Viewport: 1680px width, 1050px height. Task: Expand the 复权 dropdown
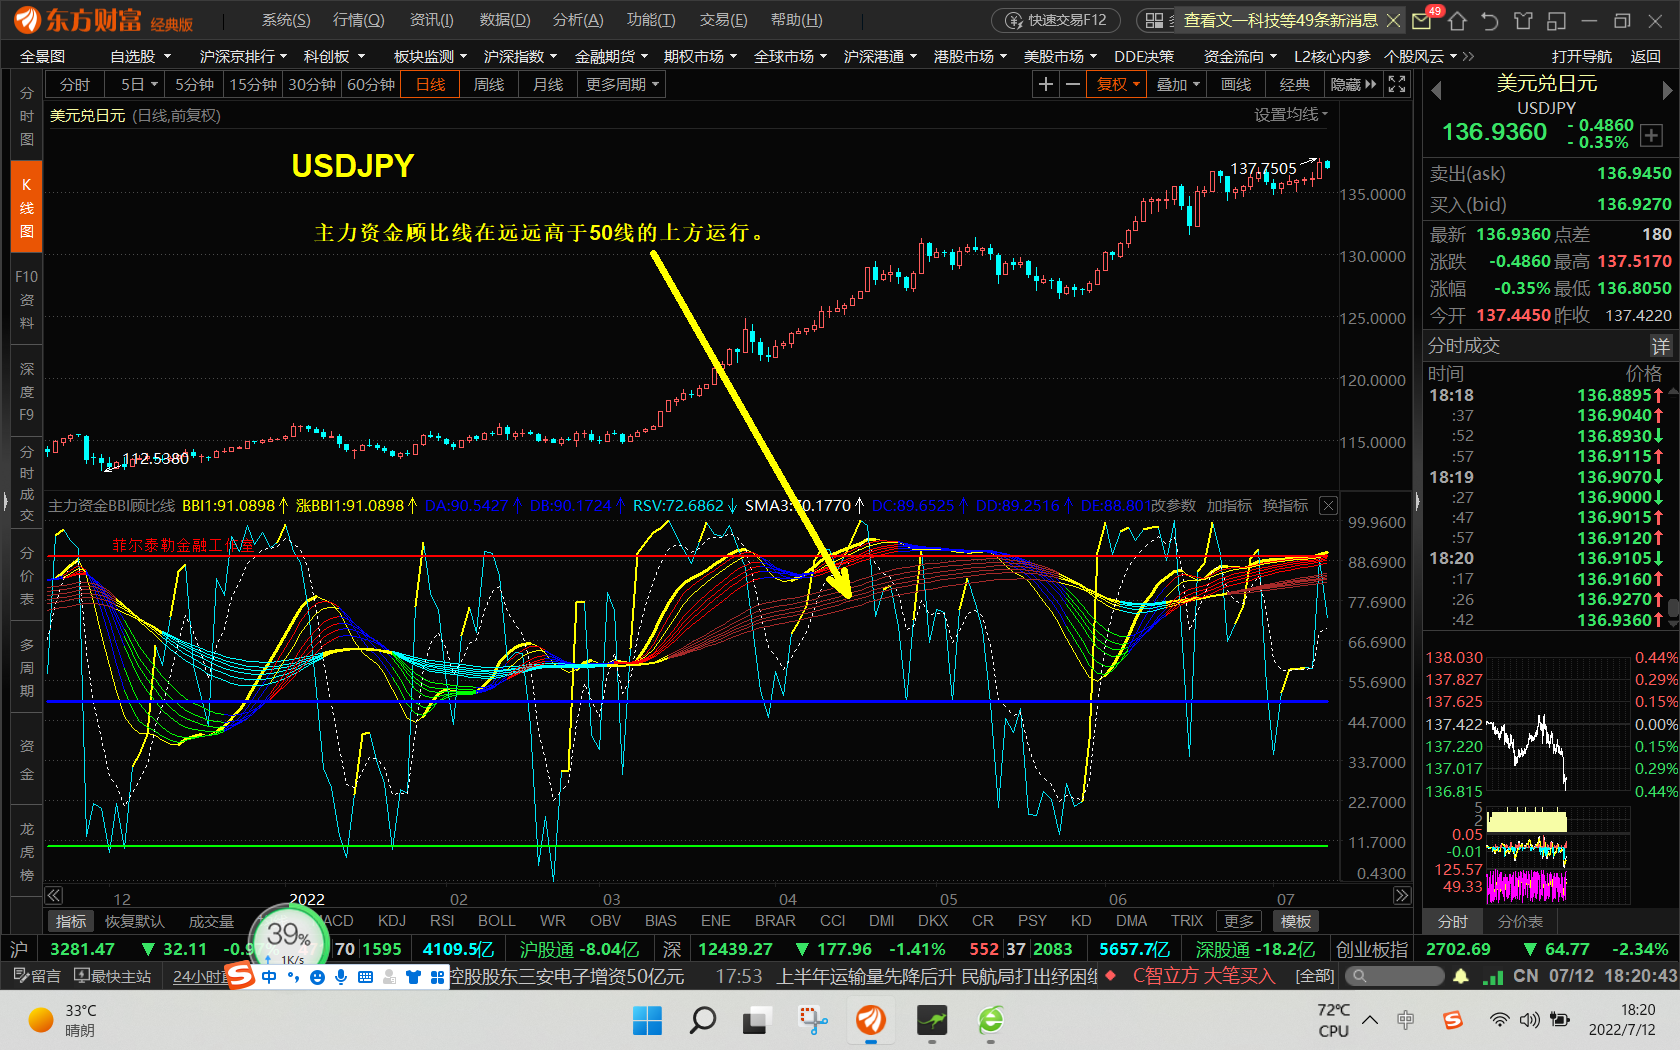pyautogui.click(x=1117, y=85)
